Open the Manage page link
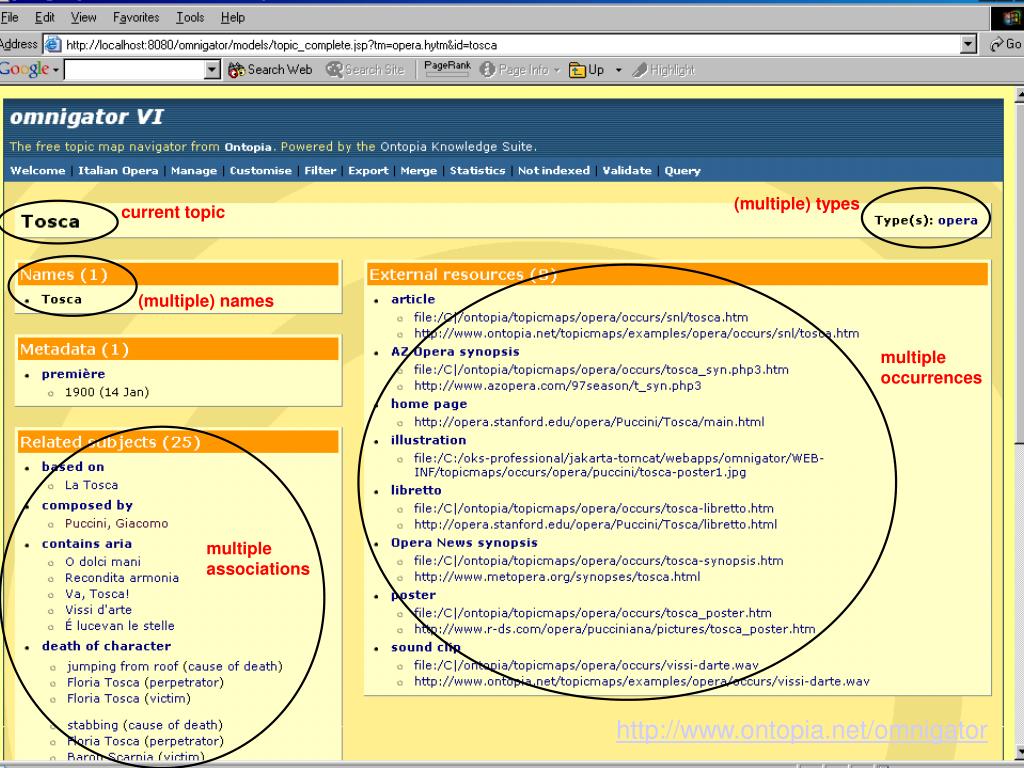The image size is (1024, 768). pos(194,170)
